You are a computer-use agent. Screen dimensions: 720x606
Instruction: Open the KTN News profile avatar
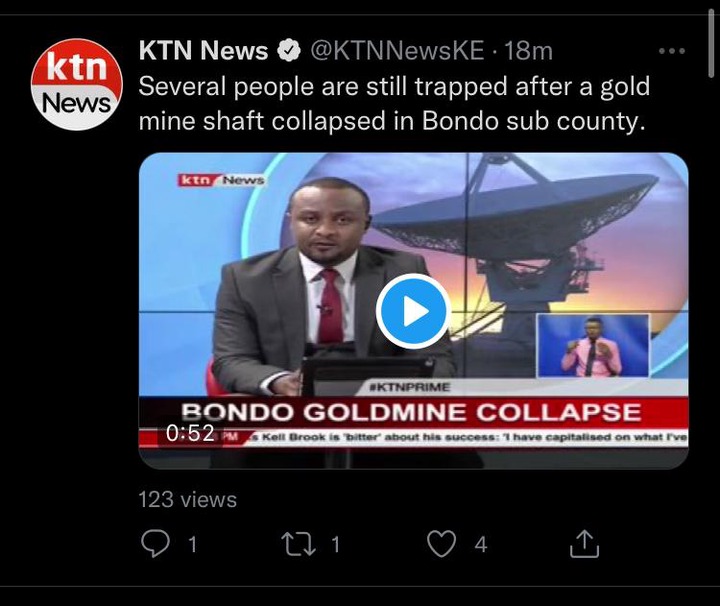pyautogui.click(x=77, y=84)
